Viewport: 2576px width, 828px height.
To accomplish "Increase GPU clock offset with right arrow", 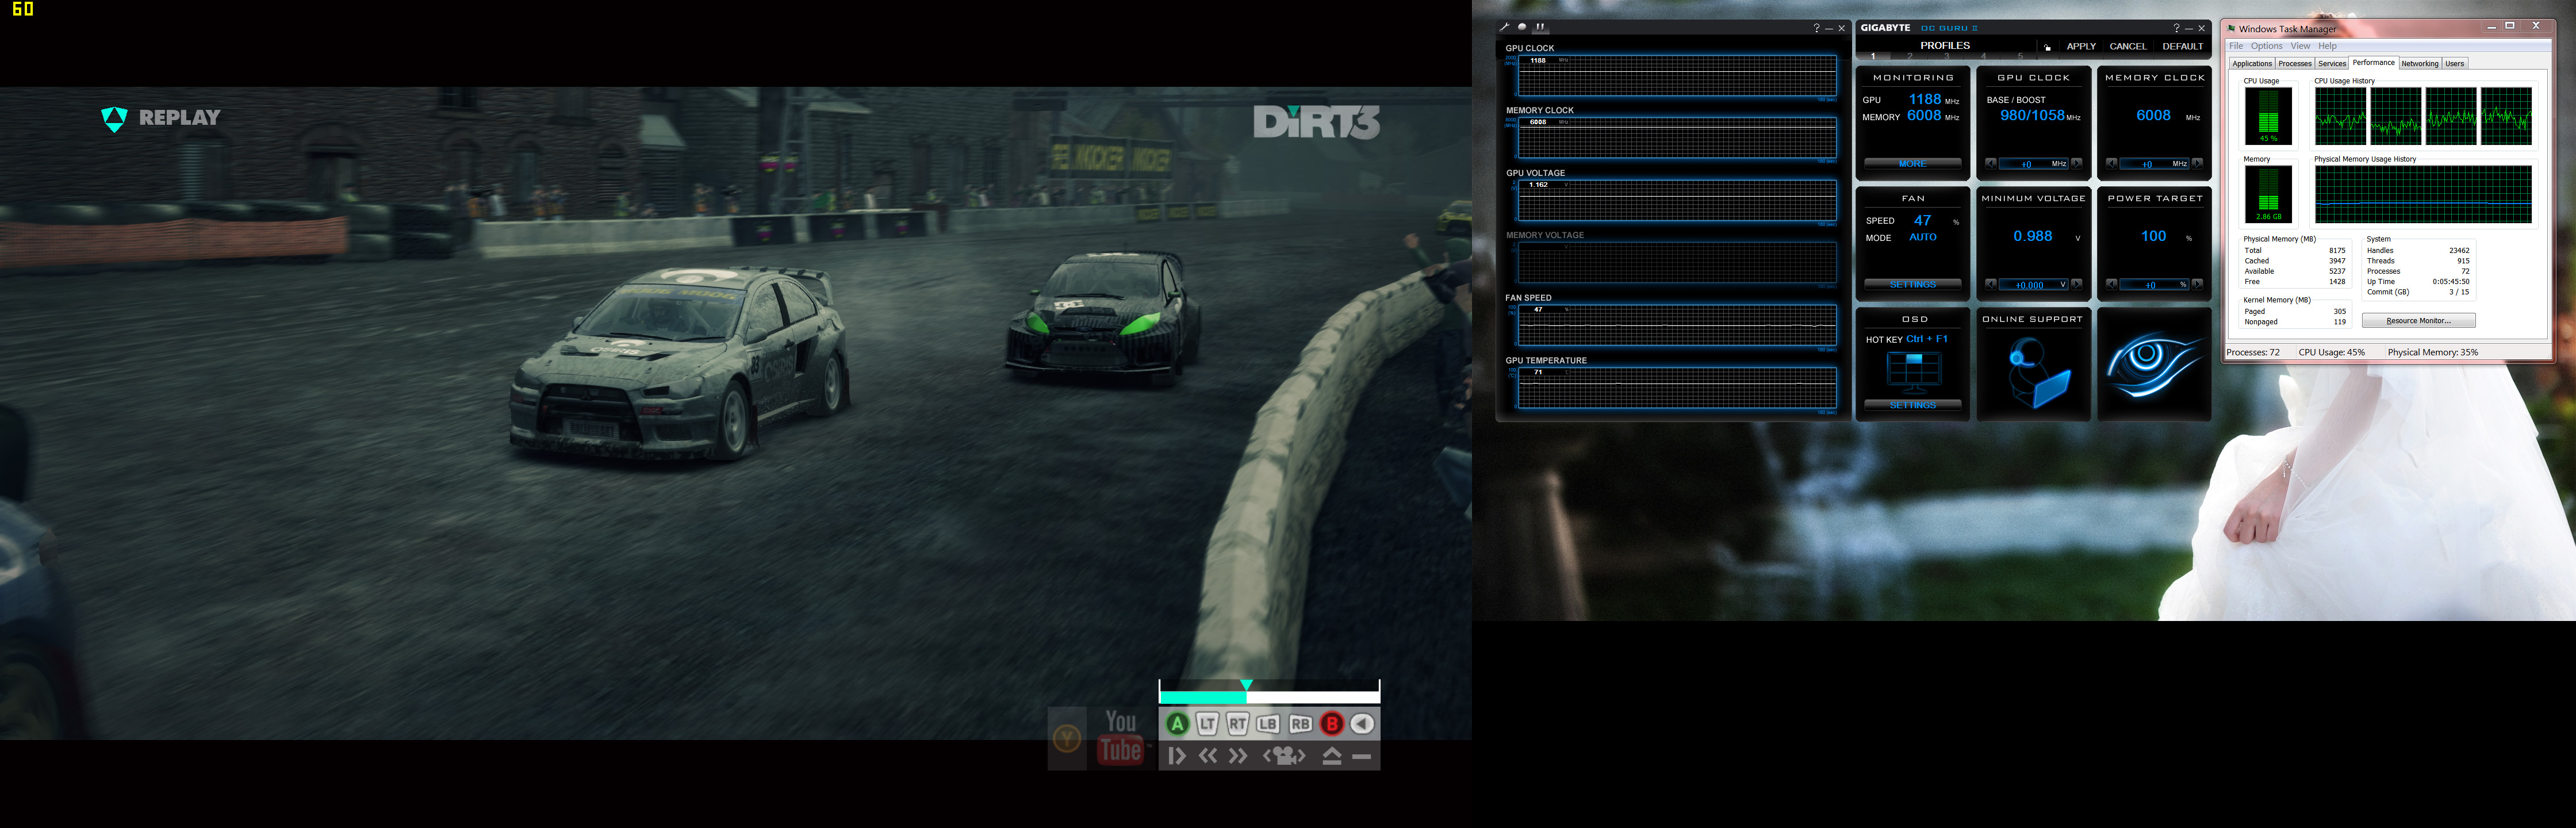I will click(x=2077, y=163).
